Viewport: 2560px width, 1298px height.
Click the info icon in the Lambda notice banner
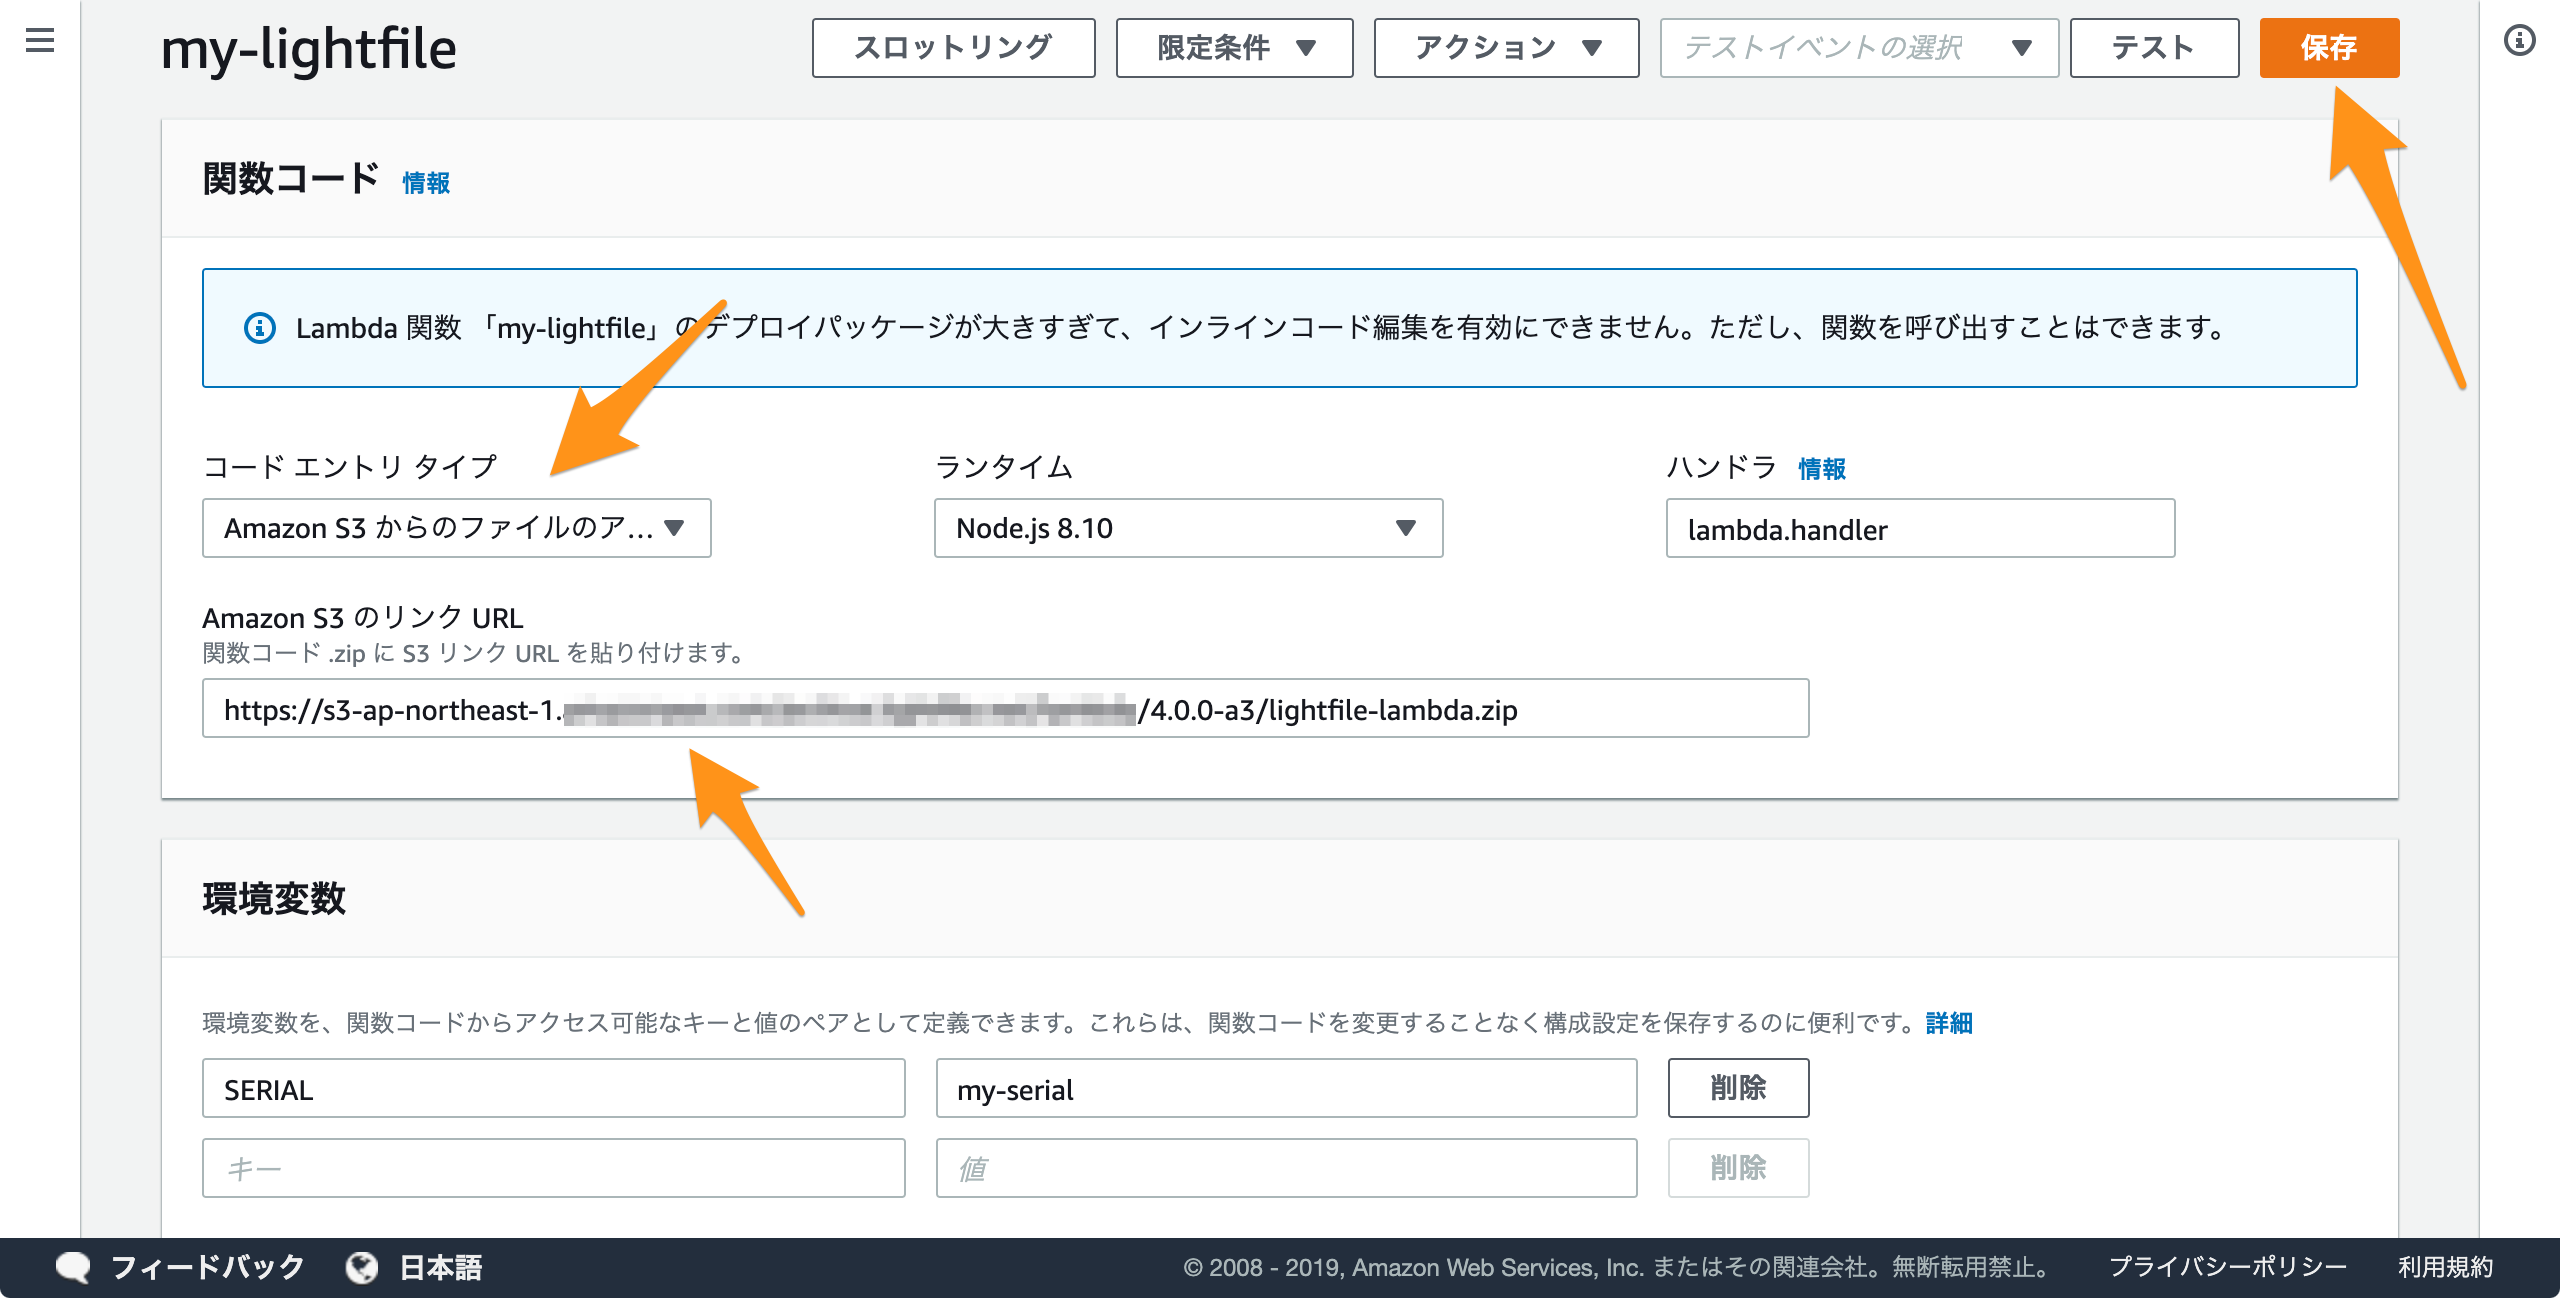260,328
